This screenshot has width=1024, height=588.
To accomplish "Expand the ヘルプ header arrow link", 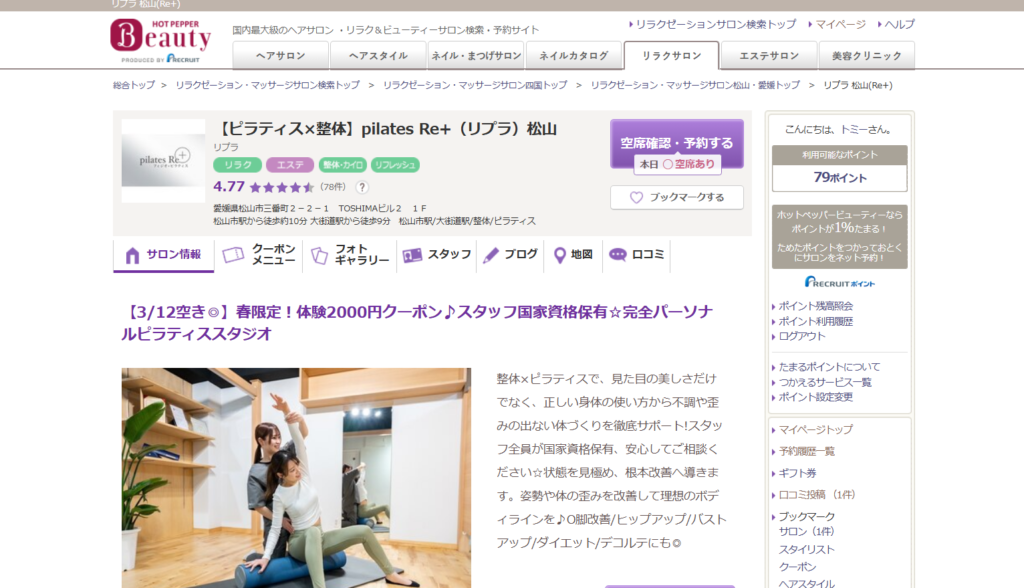I will coord(894,24).
